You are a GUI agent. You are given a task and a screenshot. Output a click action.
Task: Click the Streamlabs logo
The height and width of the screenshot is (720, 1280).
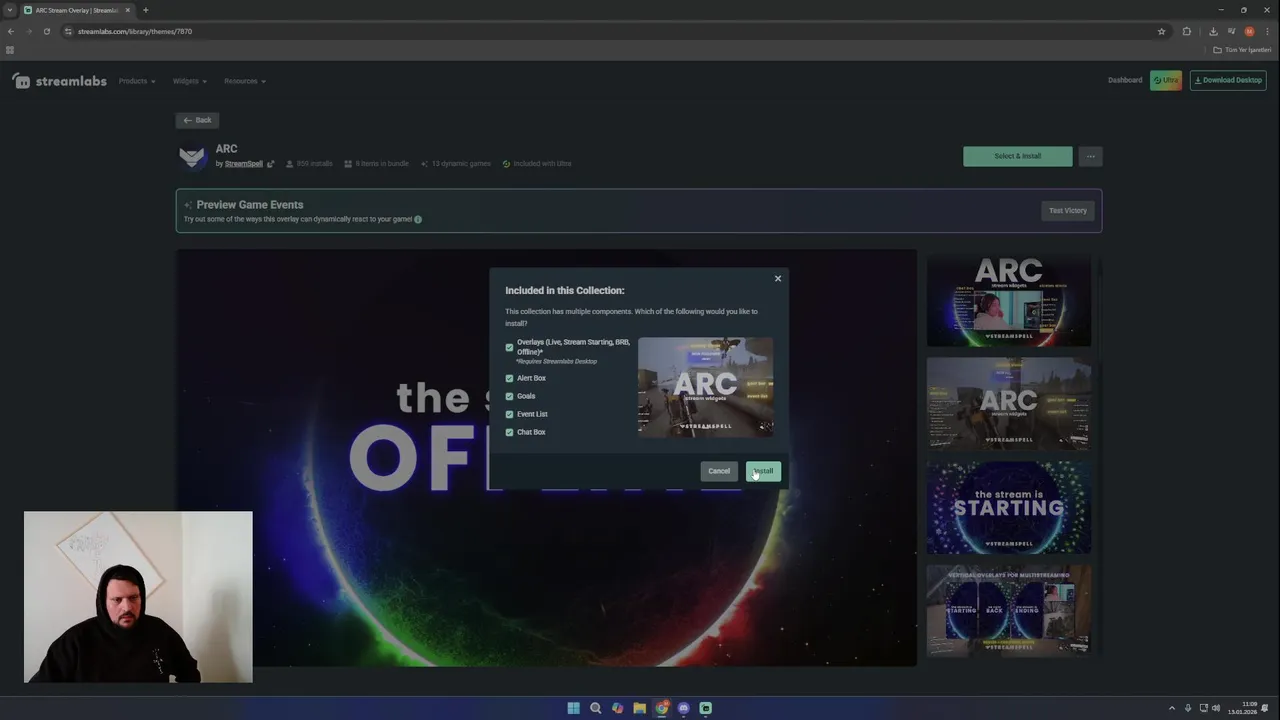click(60, 81)
